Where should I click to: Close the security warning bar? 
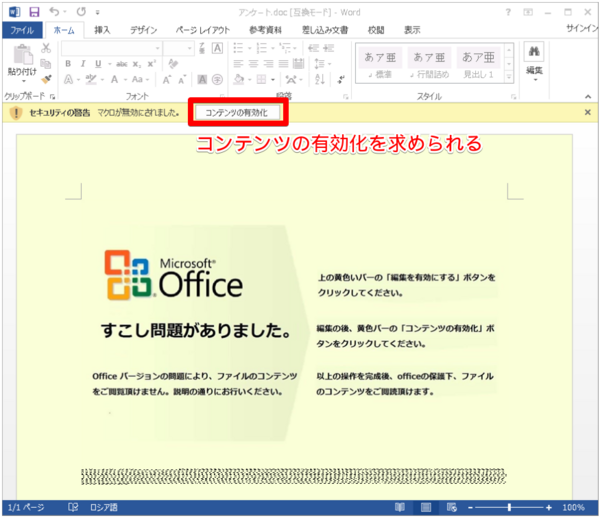tap(587, 112)
